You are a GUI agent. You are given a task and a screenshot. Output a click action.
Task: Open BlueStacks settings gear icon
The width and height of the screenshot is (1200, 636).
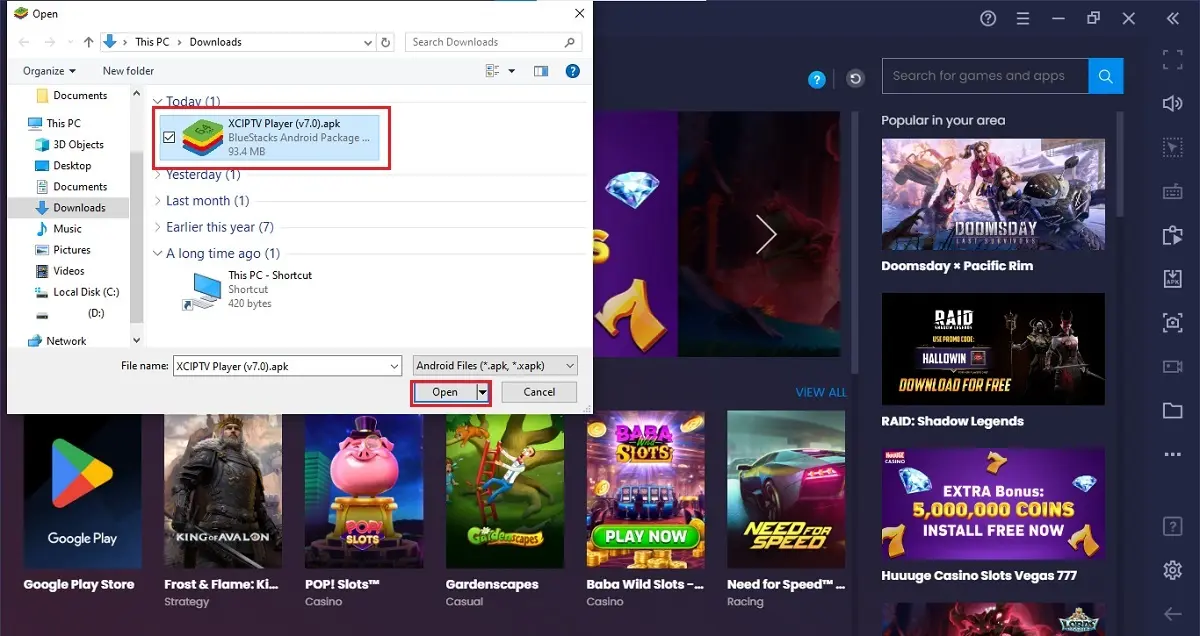coord(1172,570)
